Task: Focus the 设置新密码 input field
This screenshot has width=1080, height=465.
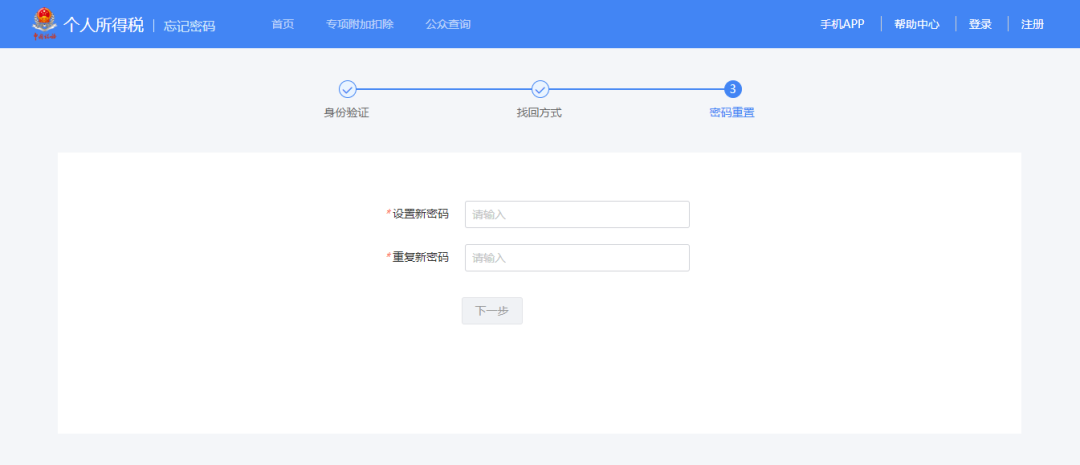Action: coord(577,214)
